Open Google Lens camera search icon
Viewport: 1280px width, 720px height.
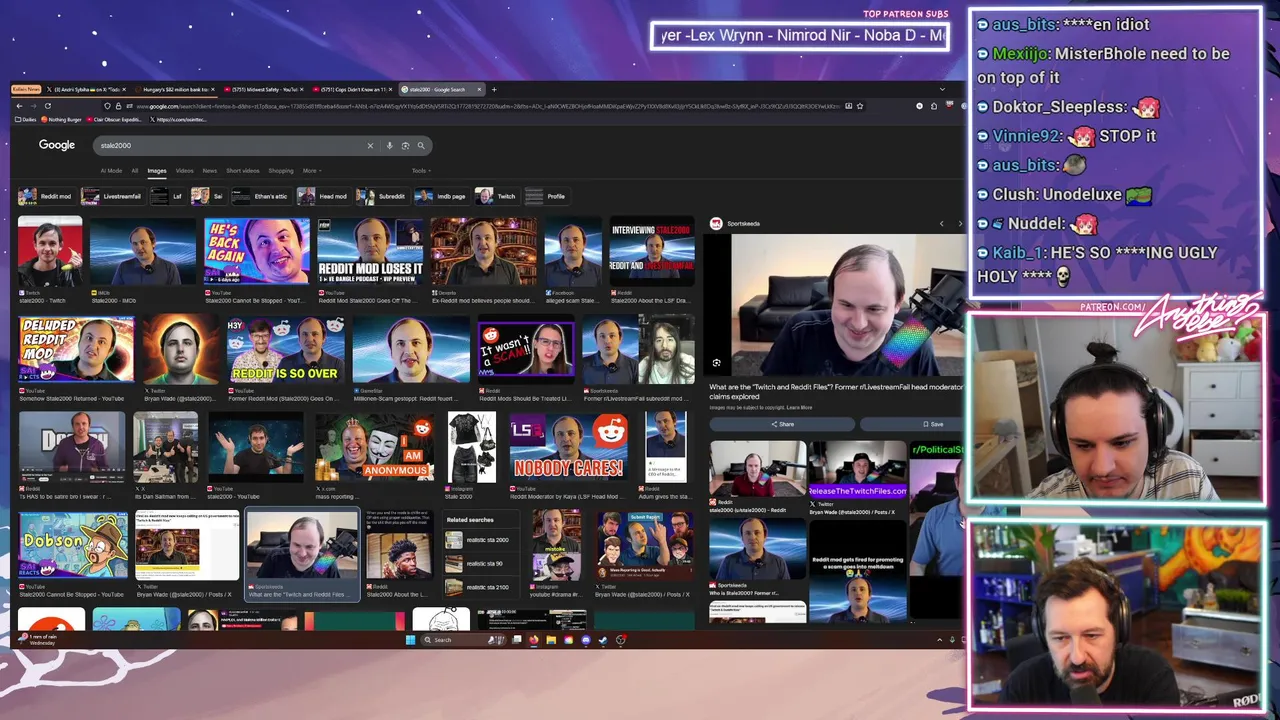point(405,146)
